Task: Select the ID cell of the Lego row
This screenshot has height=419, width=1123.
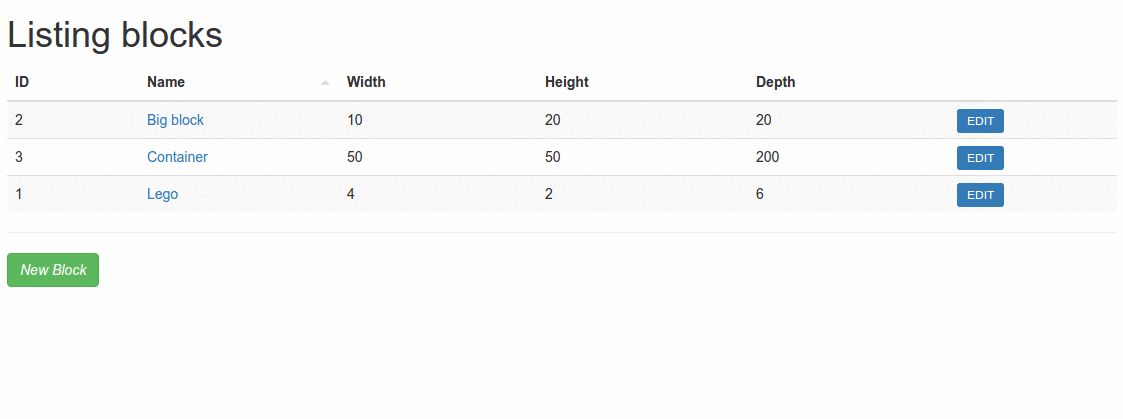Action: click(x=19, y=194)
